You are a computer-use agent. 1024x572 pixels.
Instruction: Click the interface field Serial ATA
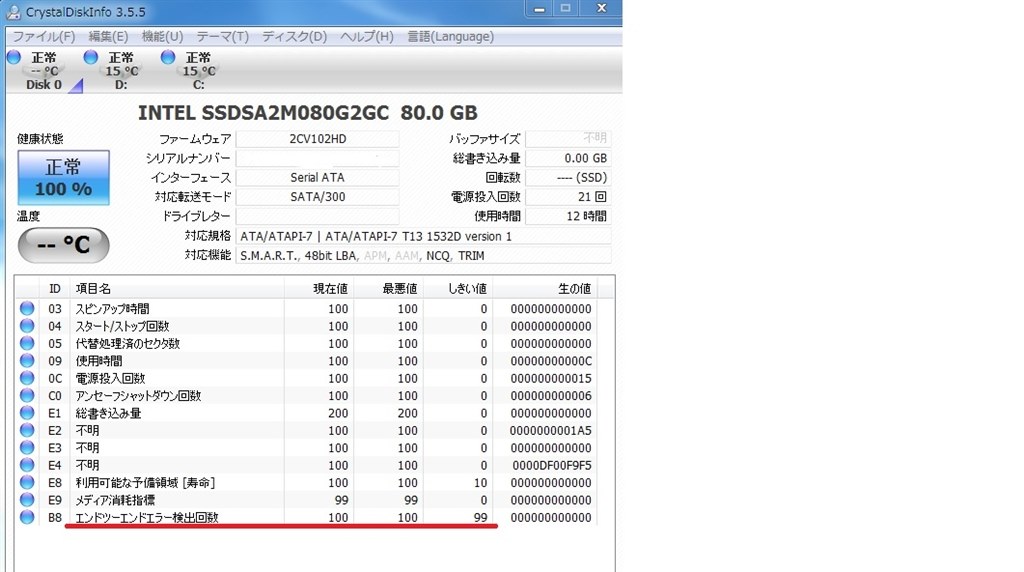[317, 178]
